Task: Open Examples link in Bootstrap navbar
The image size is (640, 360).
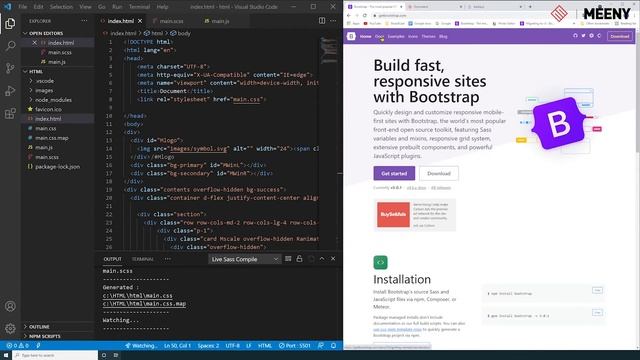Action: coord(396,36)
